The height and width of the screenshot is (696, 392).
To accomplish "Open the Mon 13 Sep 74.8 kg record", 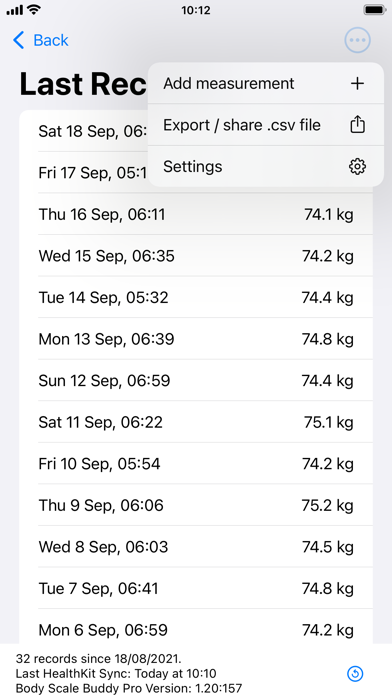I will (196, 339).
